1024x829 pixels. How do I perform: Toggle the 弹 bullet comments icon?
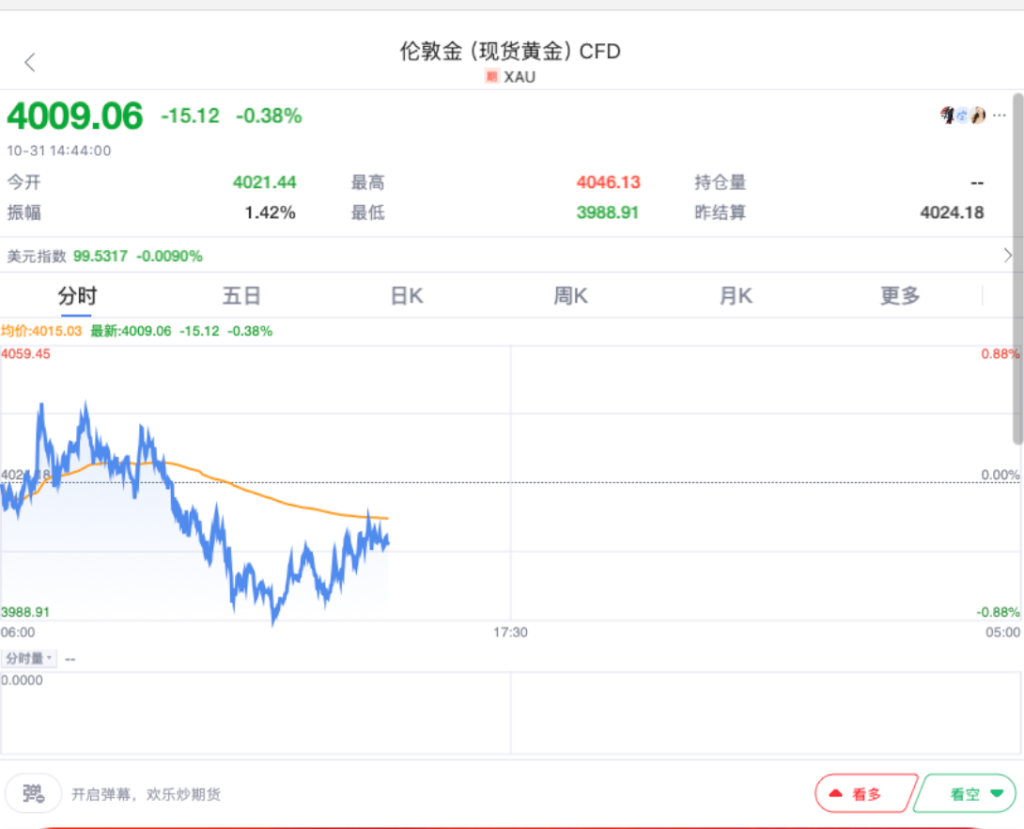[x=34, y=794]
